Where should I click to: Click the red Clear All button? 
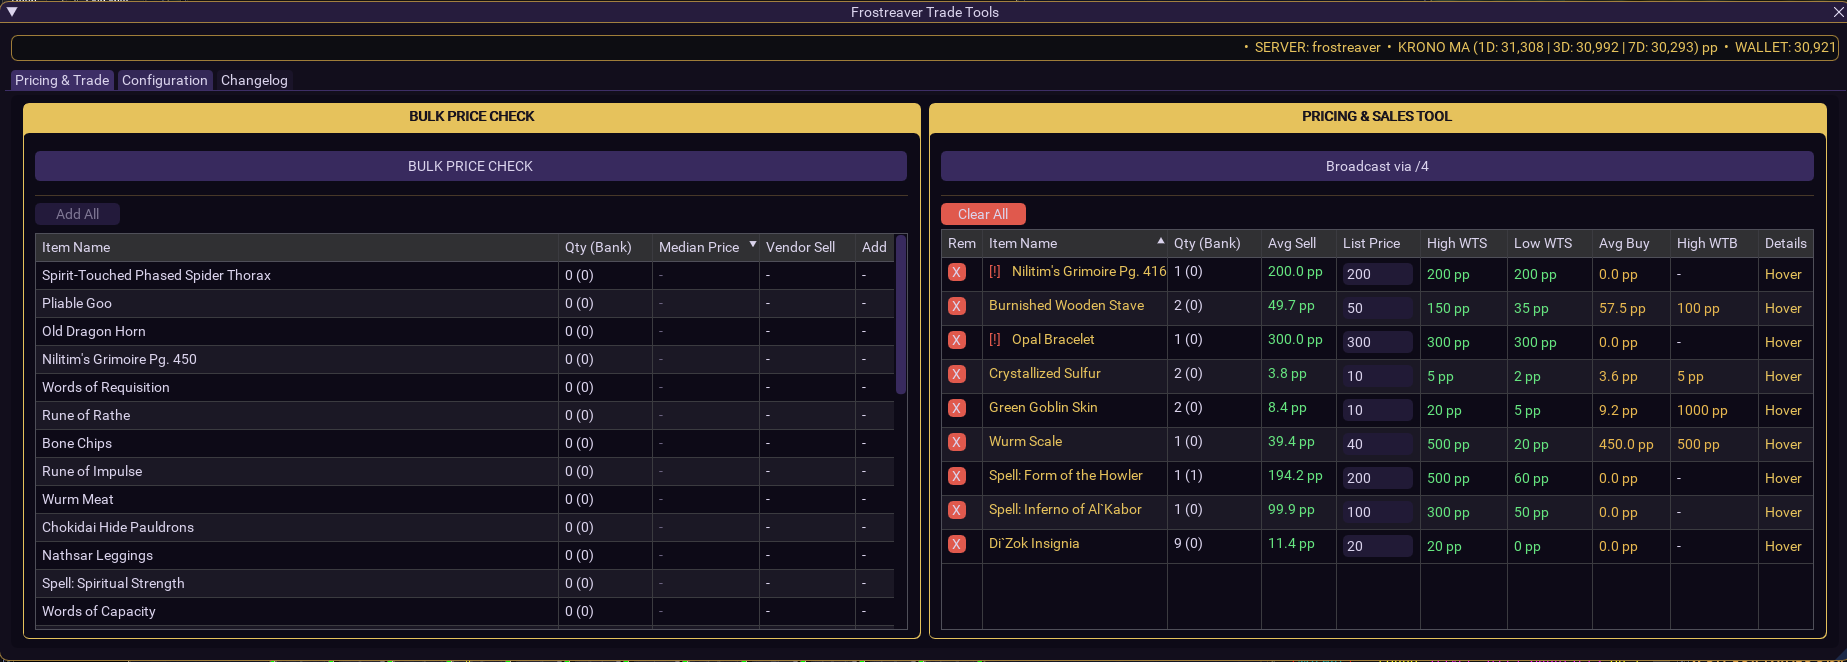click(x=983, y=214)
